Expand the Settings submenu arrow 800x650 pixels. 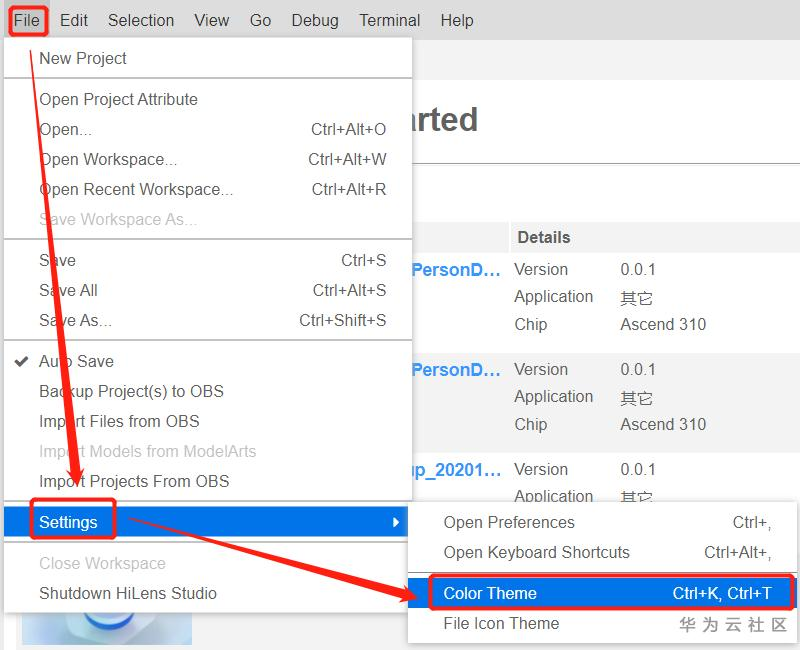click(x=396, y=522)
